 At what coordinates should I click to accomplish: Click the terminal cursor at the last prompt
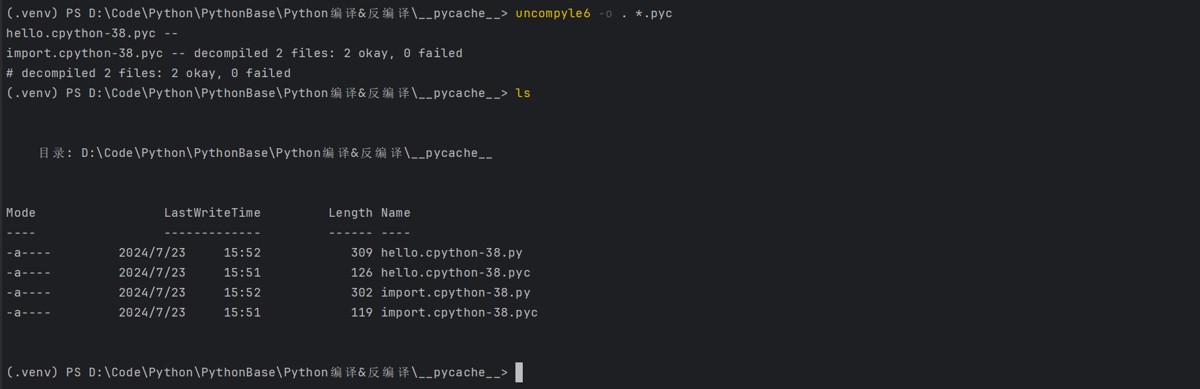(x=518, y=372)
